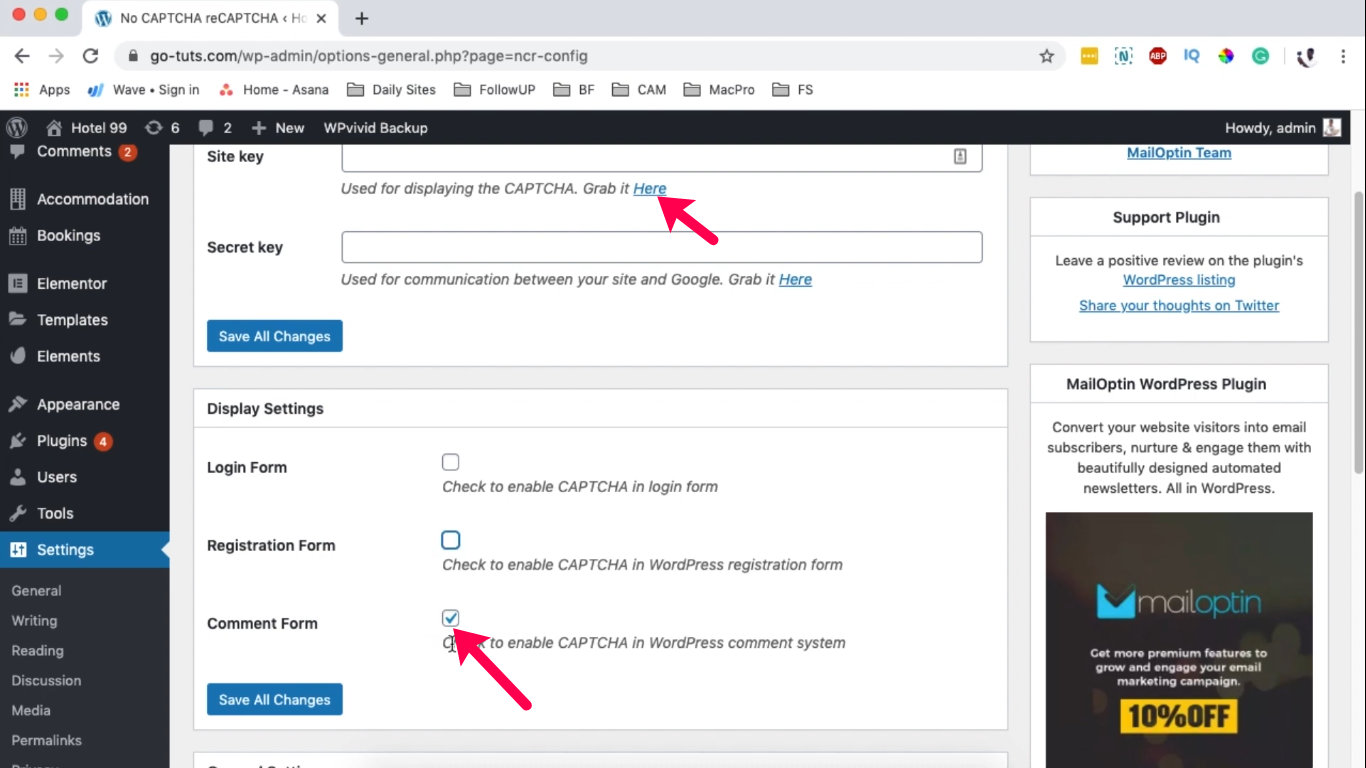Open the BF bookmarks folder
Image resolution: width=1366 pixels, height=768 pixels.
[574, 90]
